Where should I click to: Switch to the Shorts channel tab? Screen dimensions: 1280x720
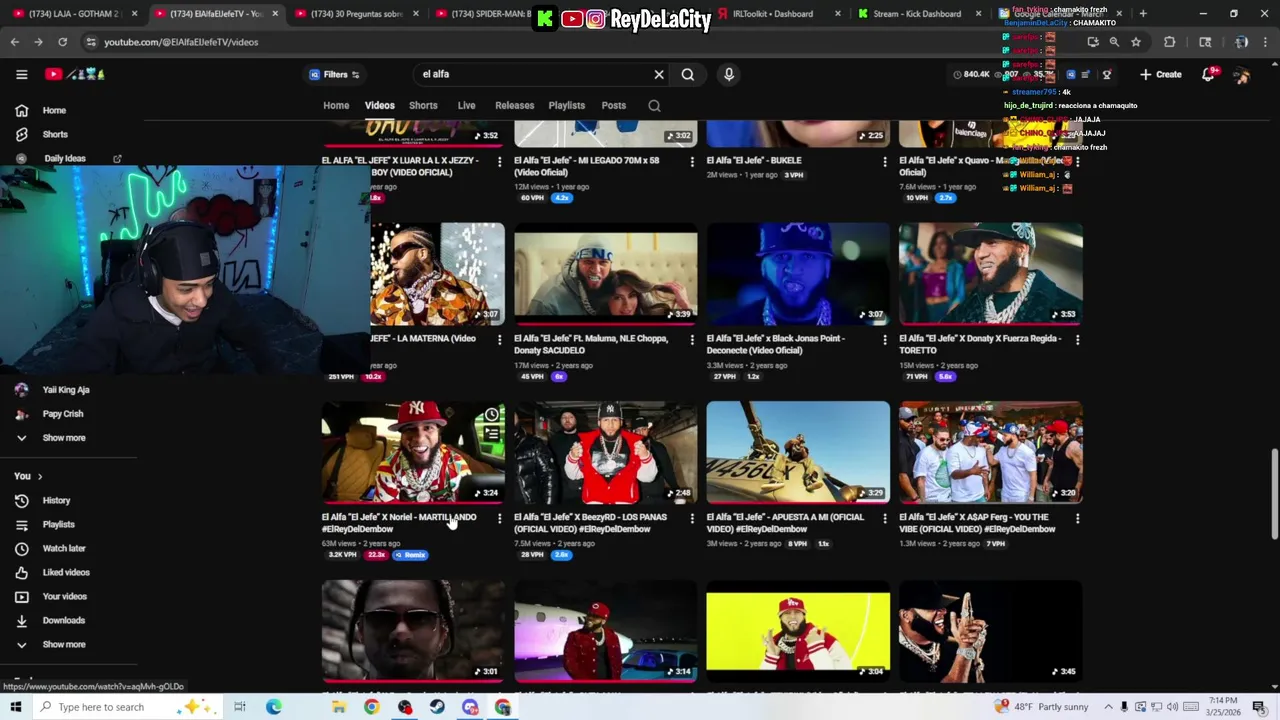(x=423, y=105)
